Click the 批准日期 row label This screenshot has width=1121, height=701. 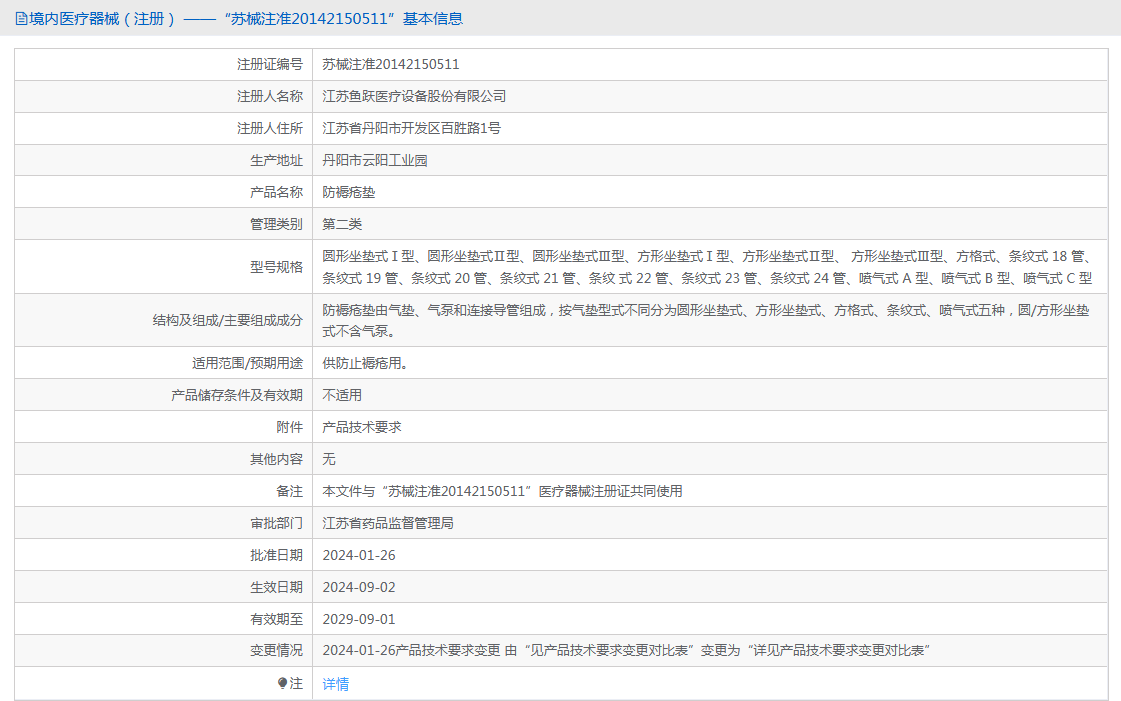[276, 555]
